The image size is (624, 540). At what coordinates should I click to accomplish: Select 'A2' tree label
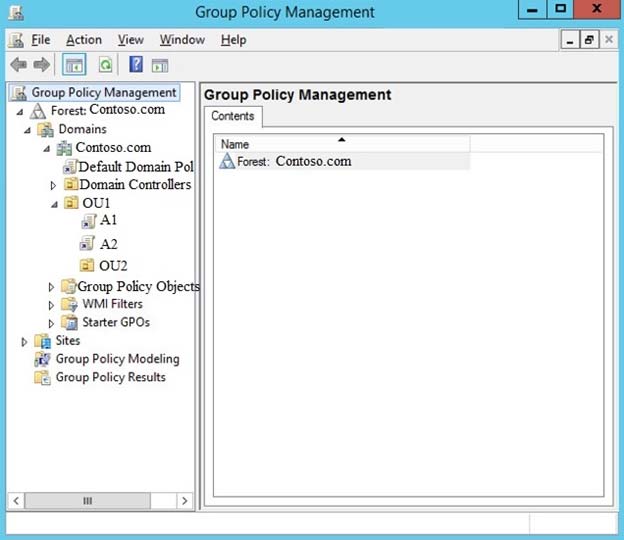pyautogui.click(x=109, y=244)
